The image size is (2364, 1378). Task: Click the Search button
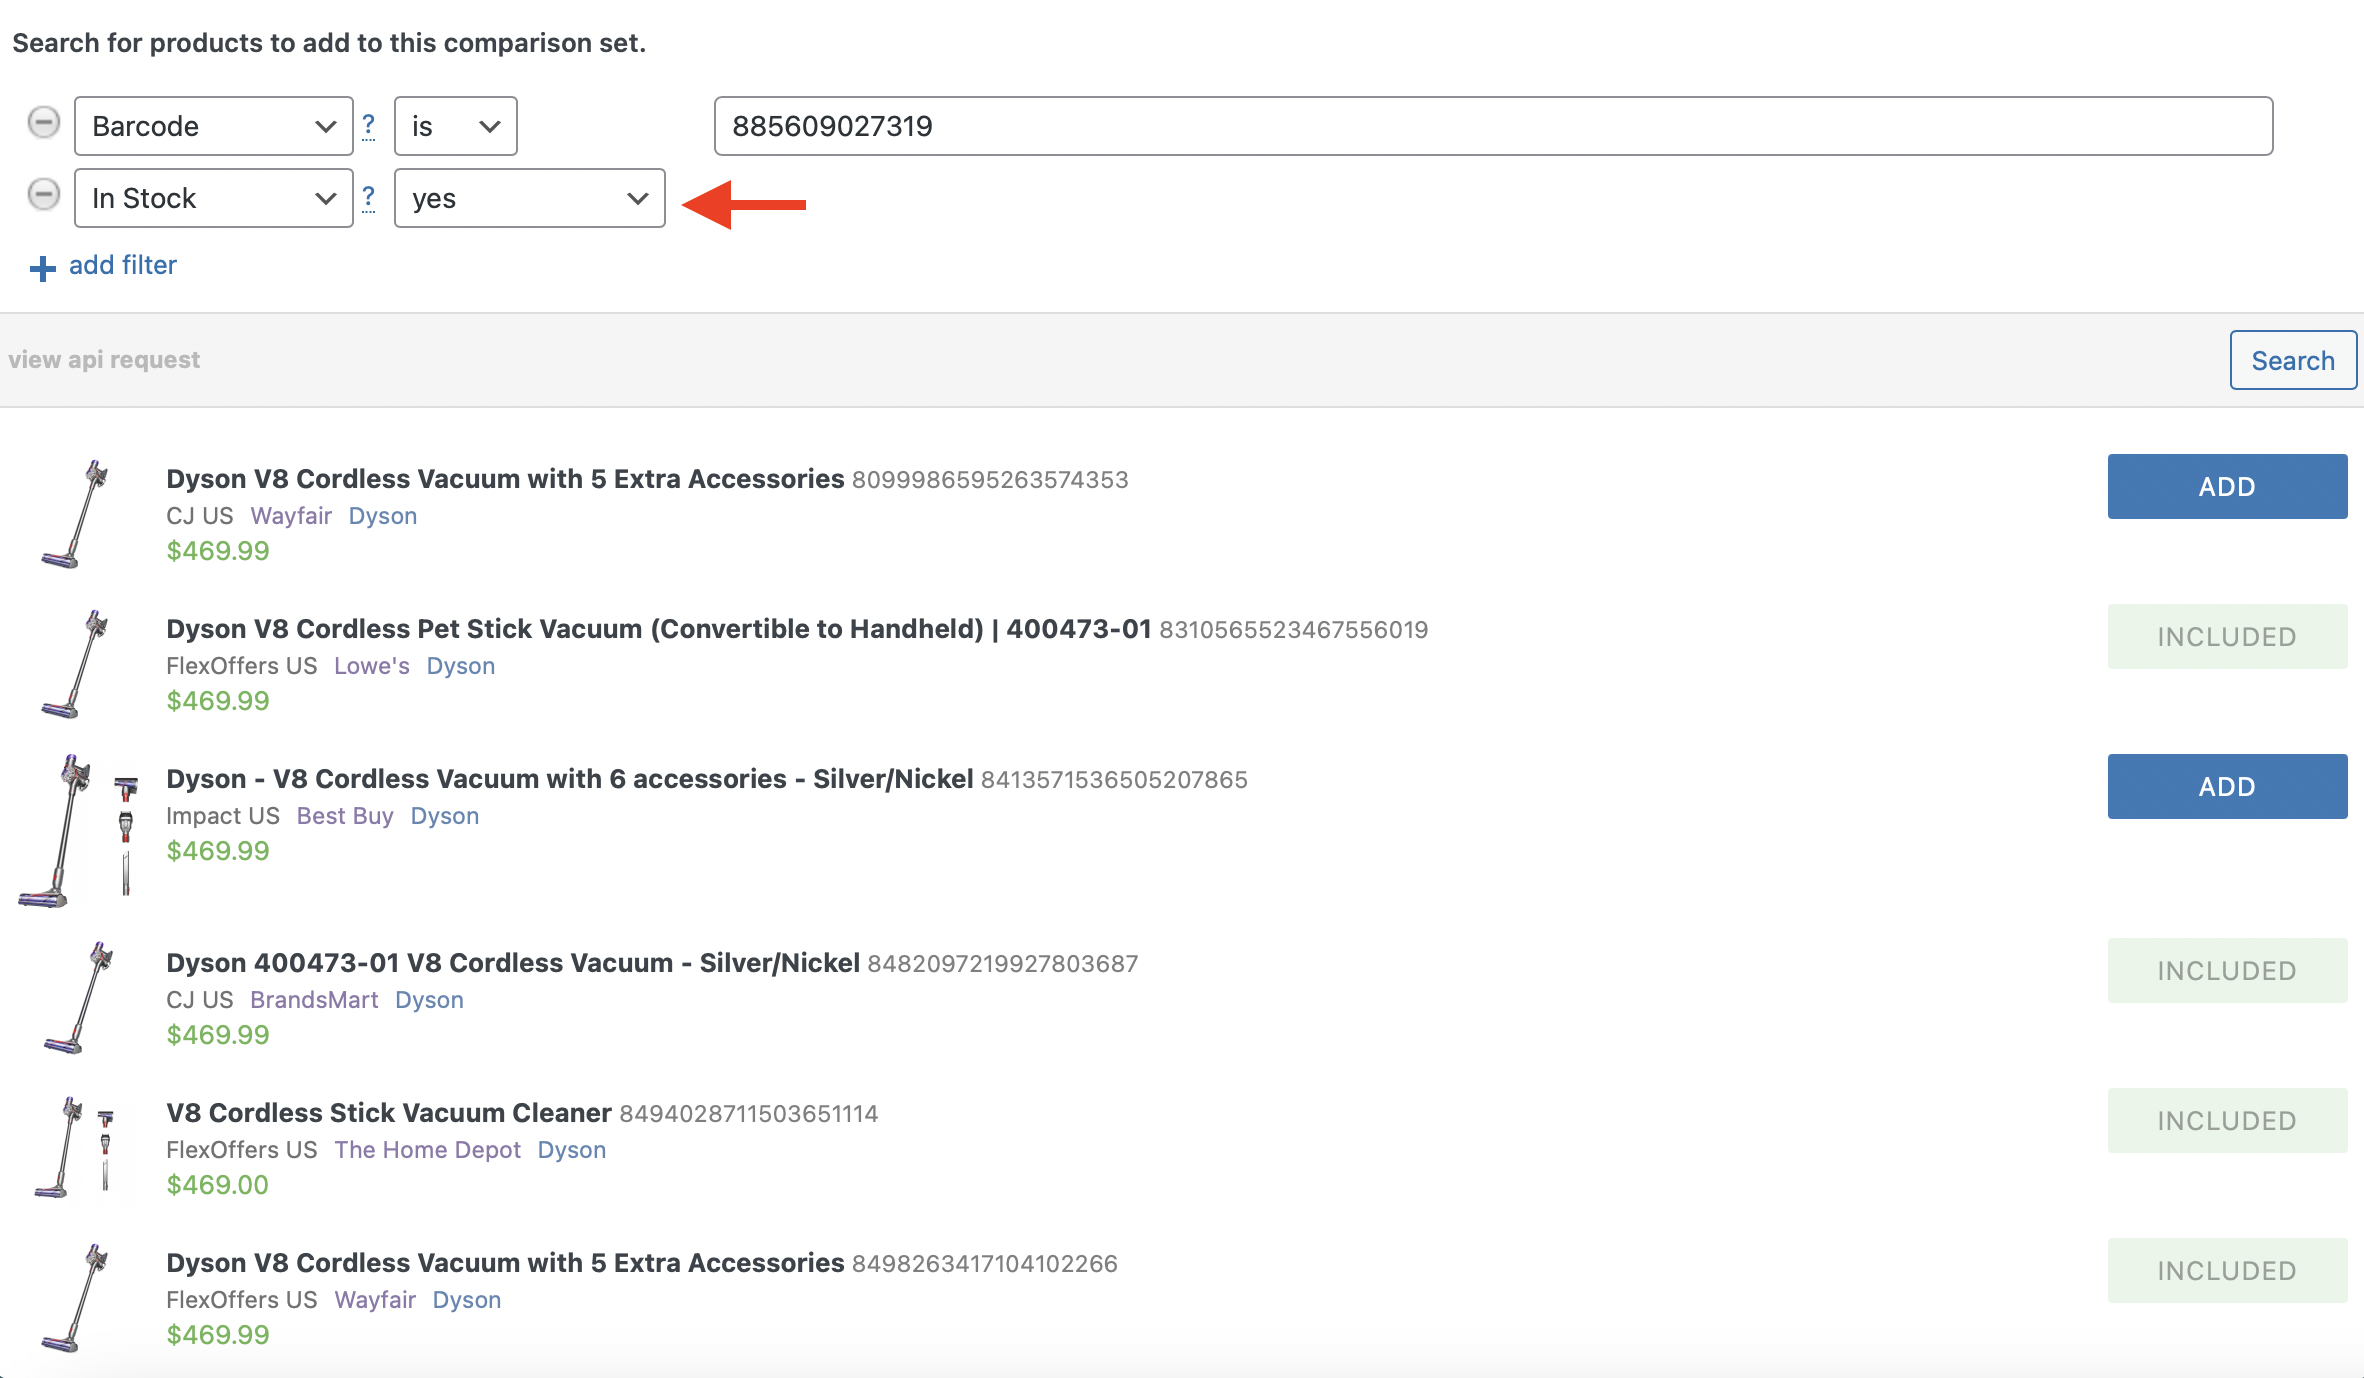click(2293, 360)
